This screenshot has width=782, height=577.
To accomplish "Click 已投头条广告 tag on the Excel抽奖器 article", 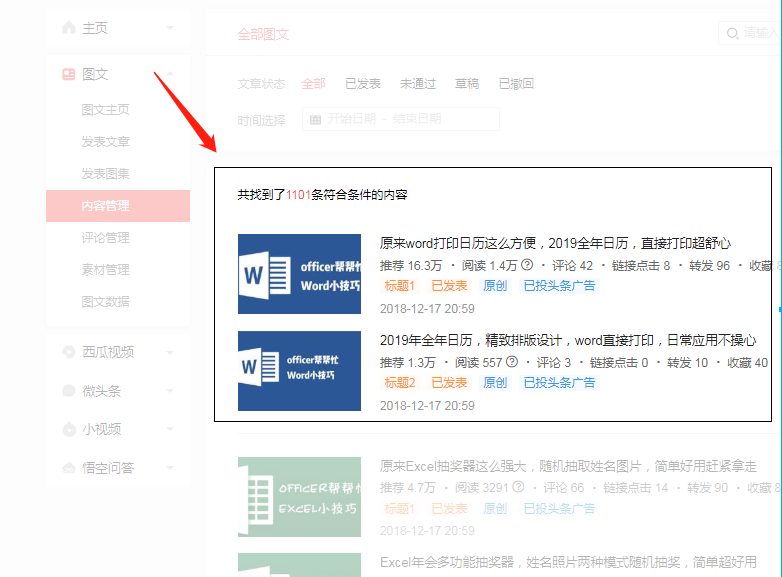I will click(x=560, y=509).
